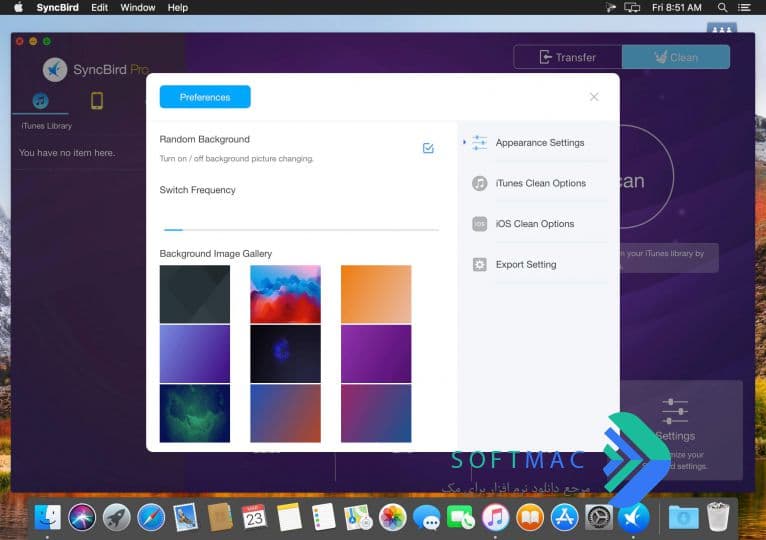Open the Window menu

pos(138,7)
